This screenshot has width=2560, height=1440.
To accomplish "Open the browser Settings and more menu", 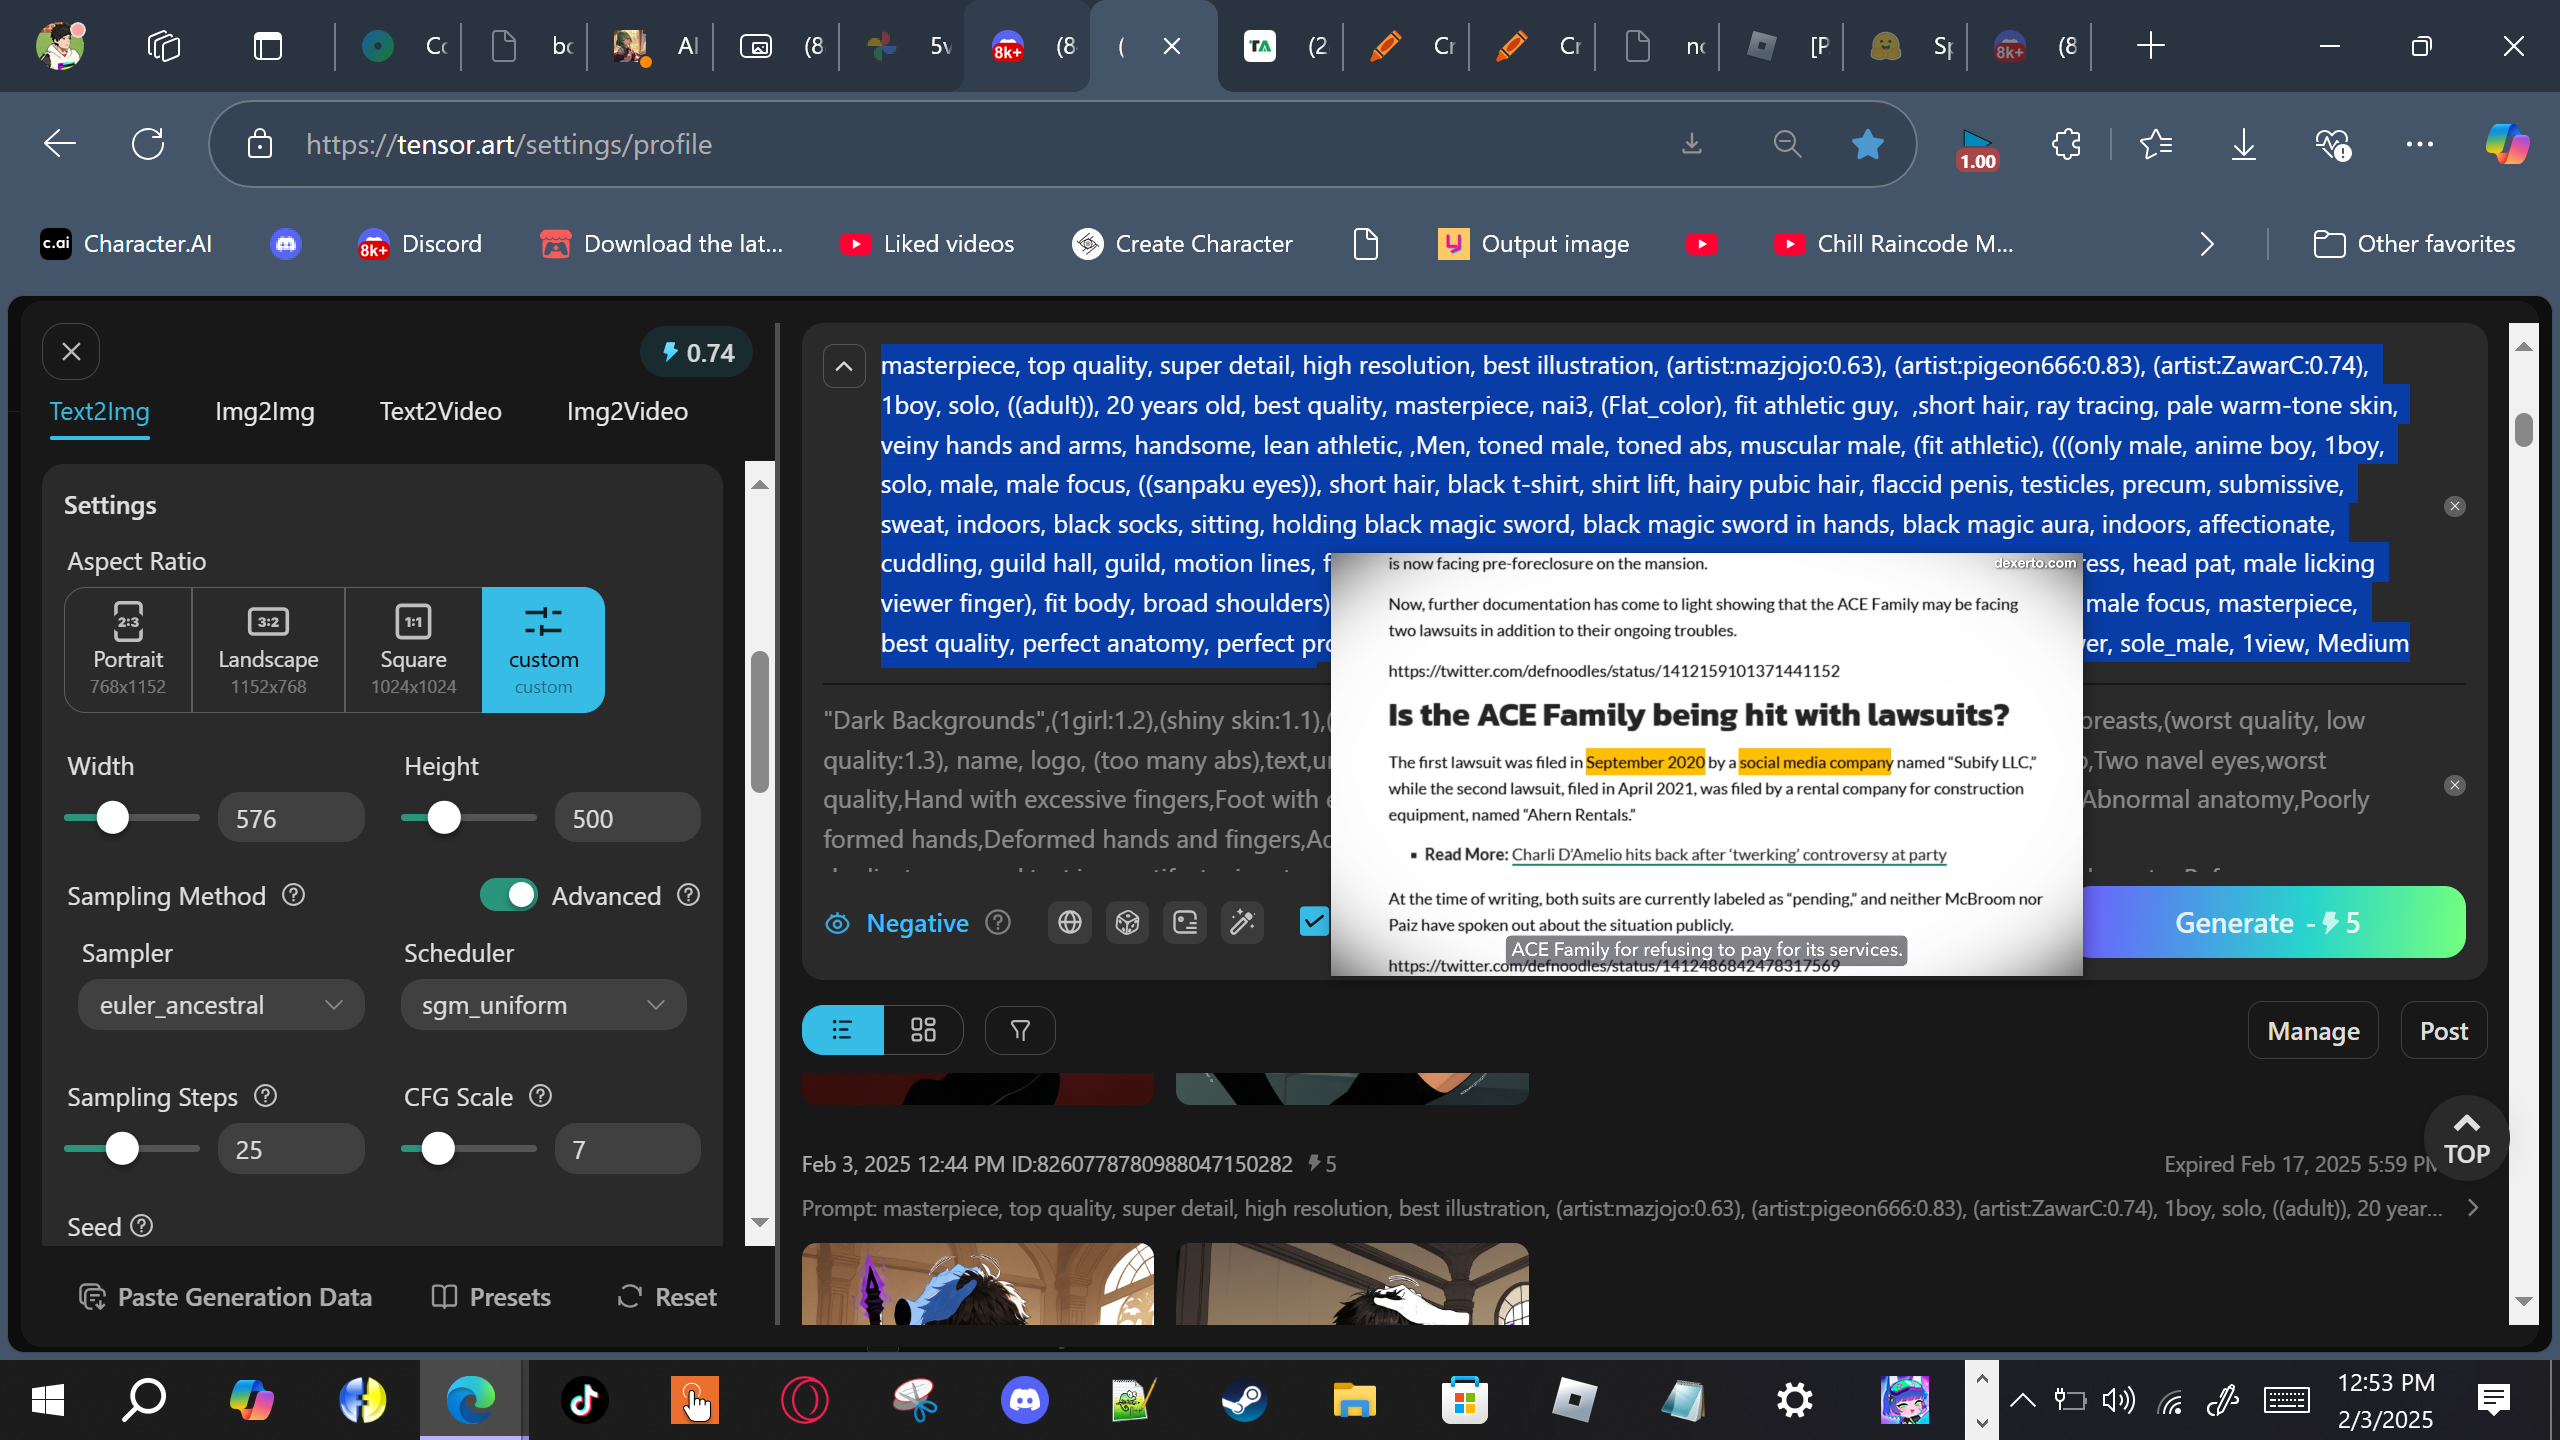I will [x=2420, y=144].
